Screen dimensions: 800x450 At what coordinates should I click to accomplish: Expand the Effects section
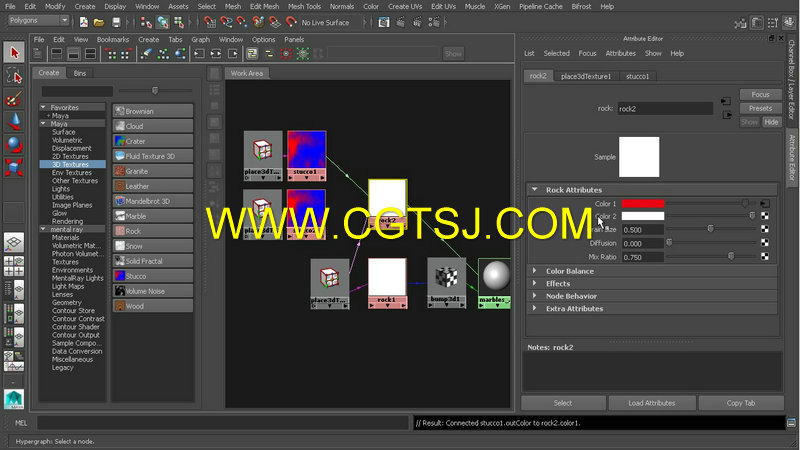[534, 283]
